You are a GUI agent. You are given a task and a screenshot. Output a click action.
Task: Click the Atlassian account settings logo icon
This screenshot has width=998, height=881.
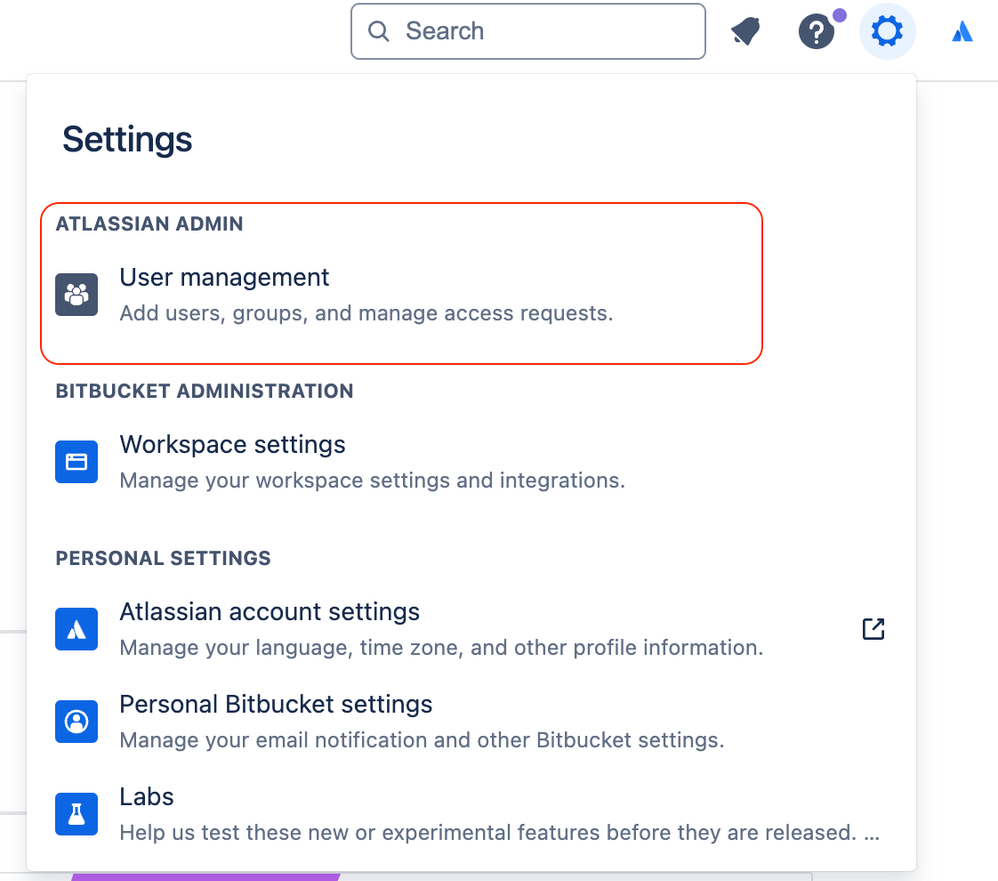(x=76, y=629)
